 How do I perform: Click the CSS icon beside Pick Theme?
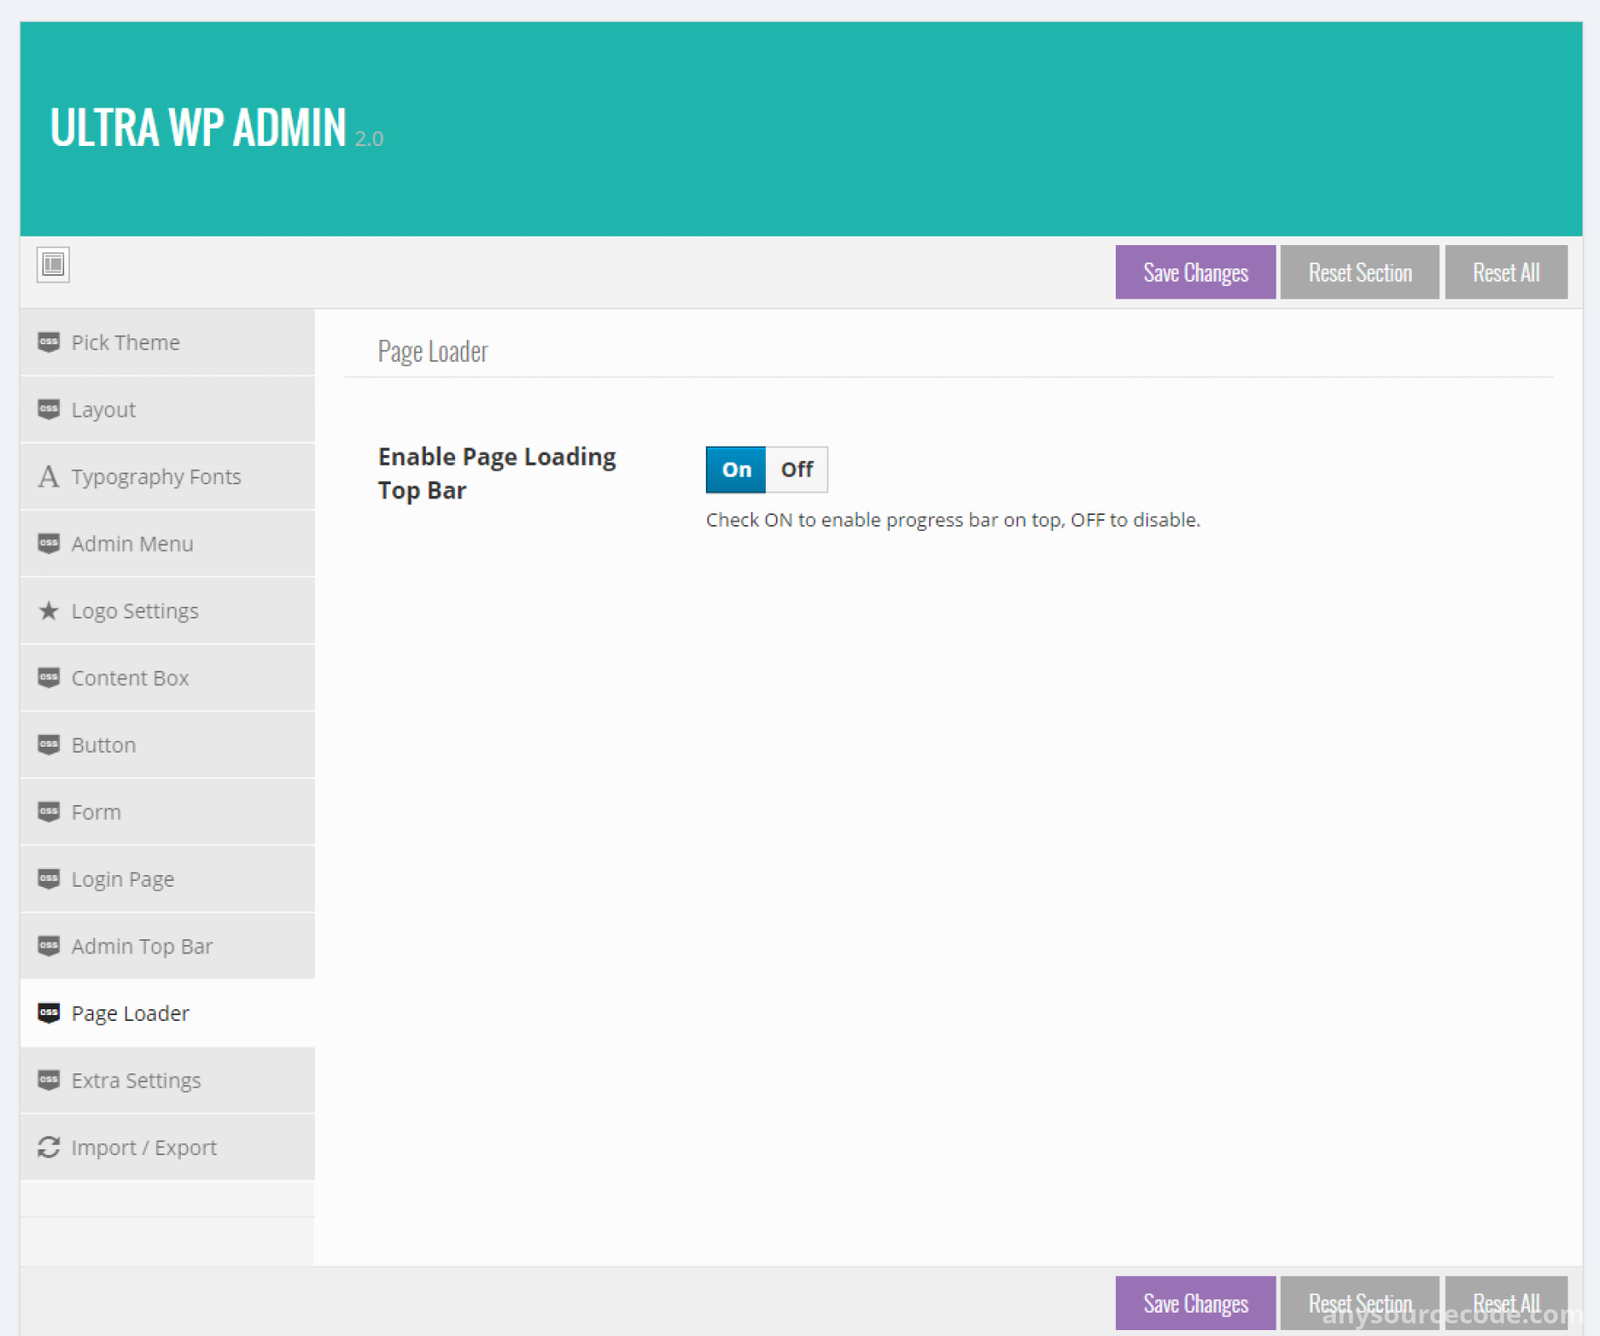coord(49,342)
